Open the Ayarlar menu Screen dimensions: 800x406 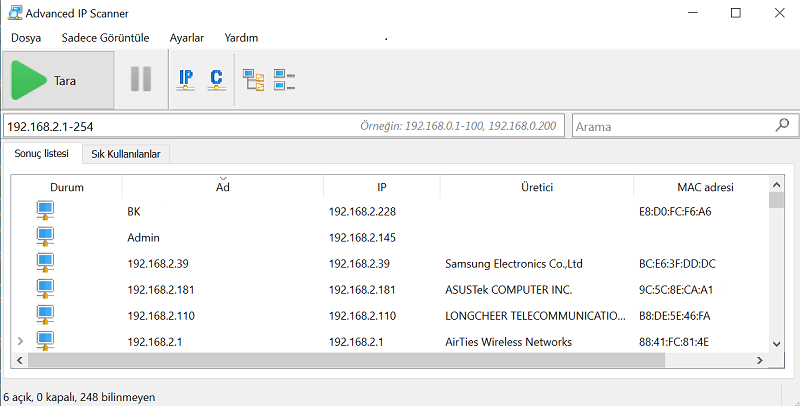click(x=187, y=38)
